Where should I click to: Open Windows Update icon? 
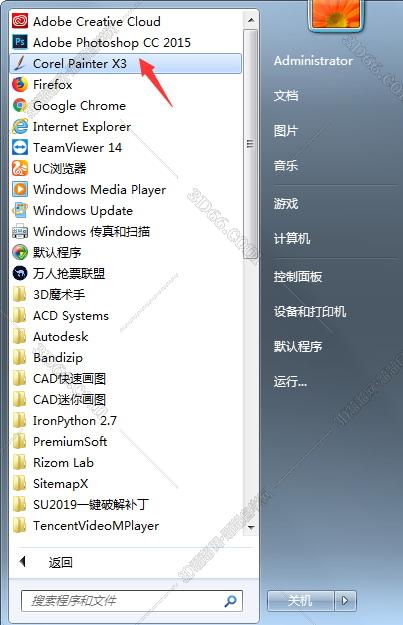[20, 210]
